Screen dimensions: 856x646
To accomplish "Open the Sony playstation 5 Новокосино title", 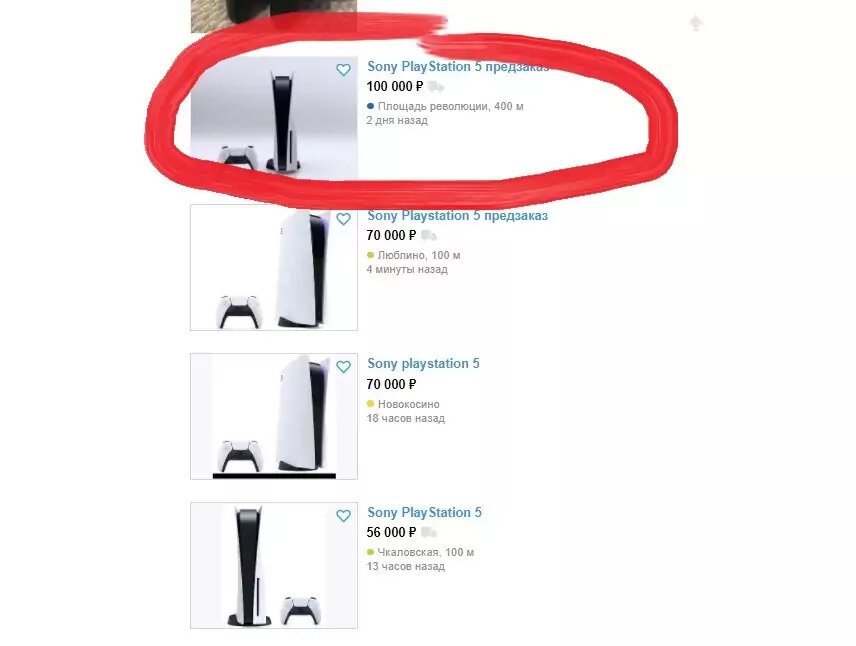I will pyautogui.click(x=423, y=364).
